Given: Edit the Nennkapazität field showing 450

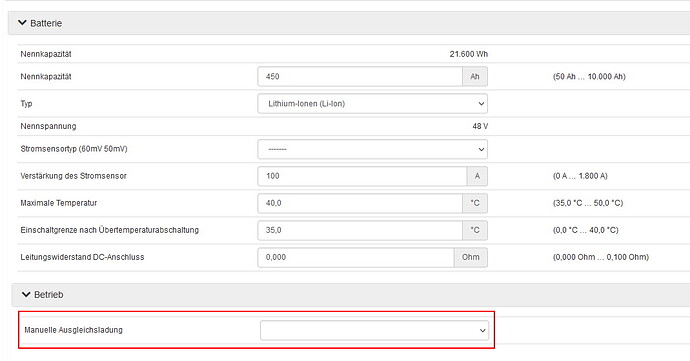Looking at the screenshot, I should [360, 77].
